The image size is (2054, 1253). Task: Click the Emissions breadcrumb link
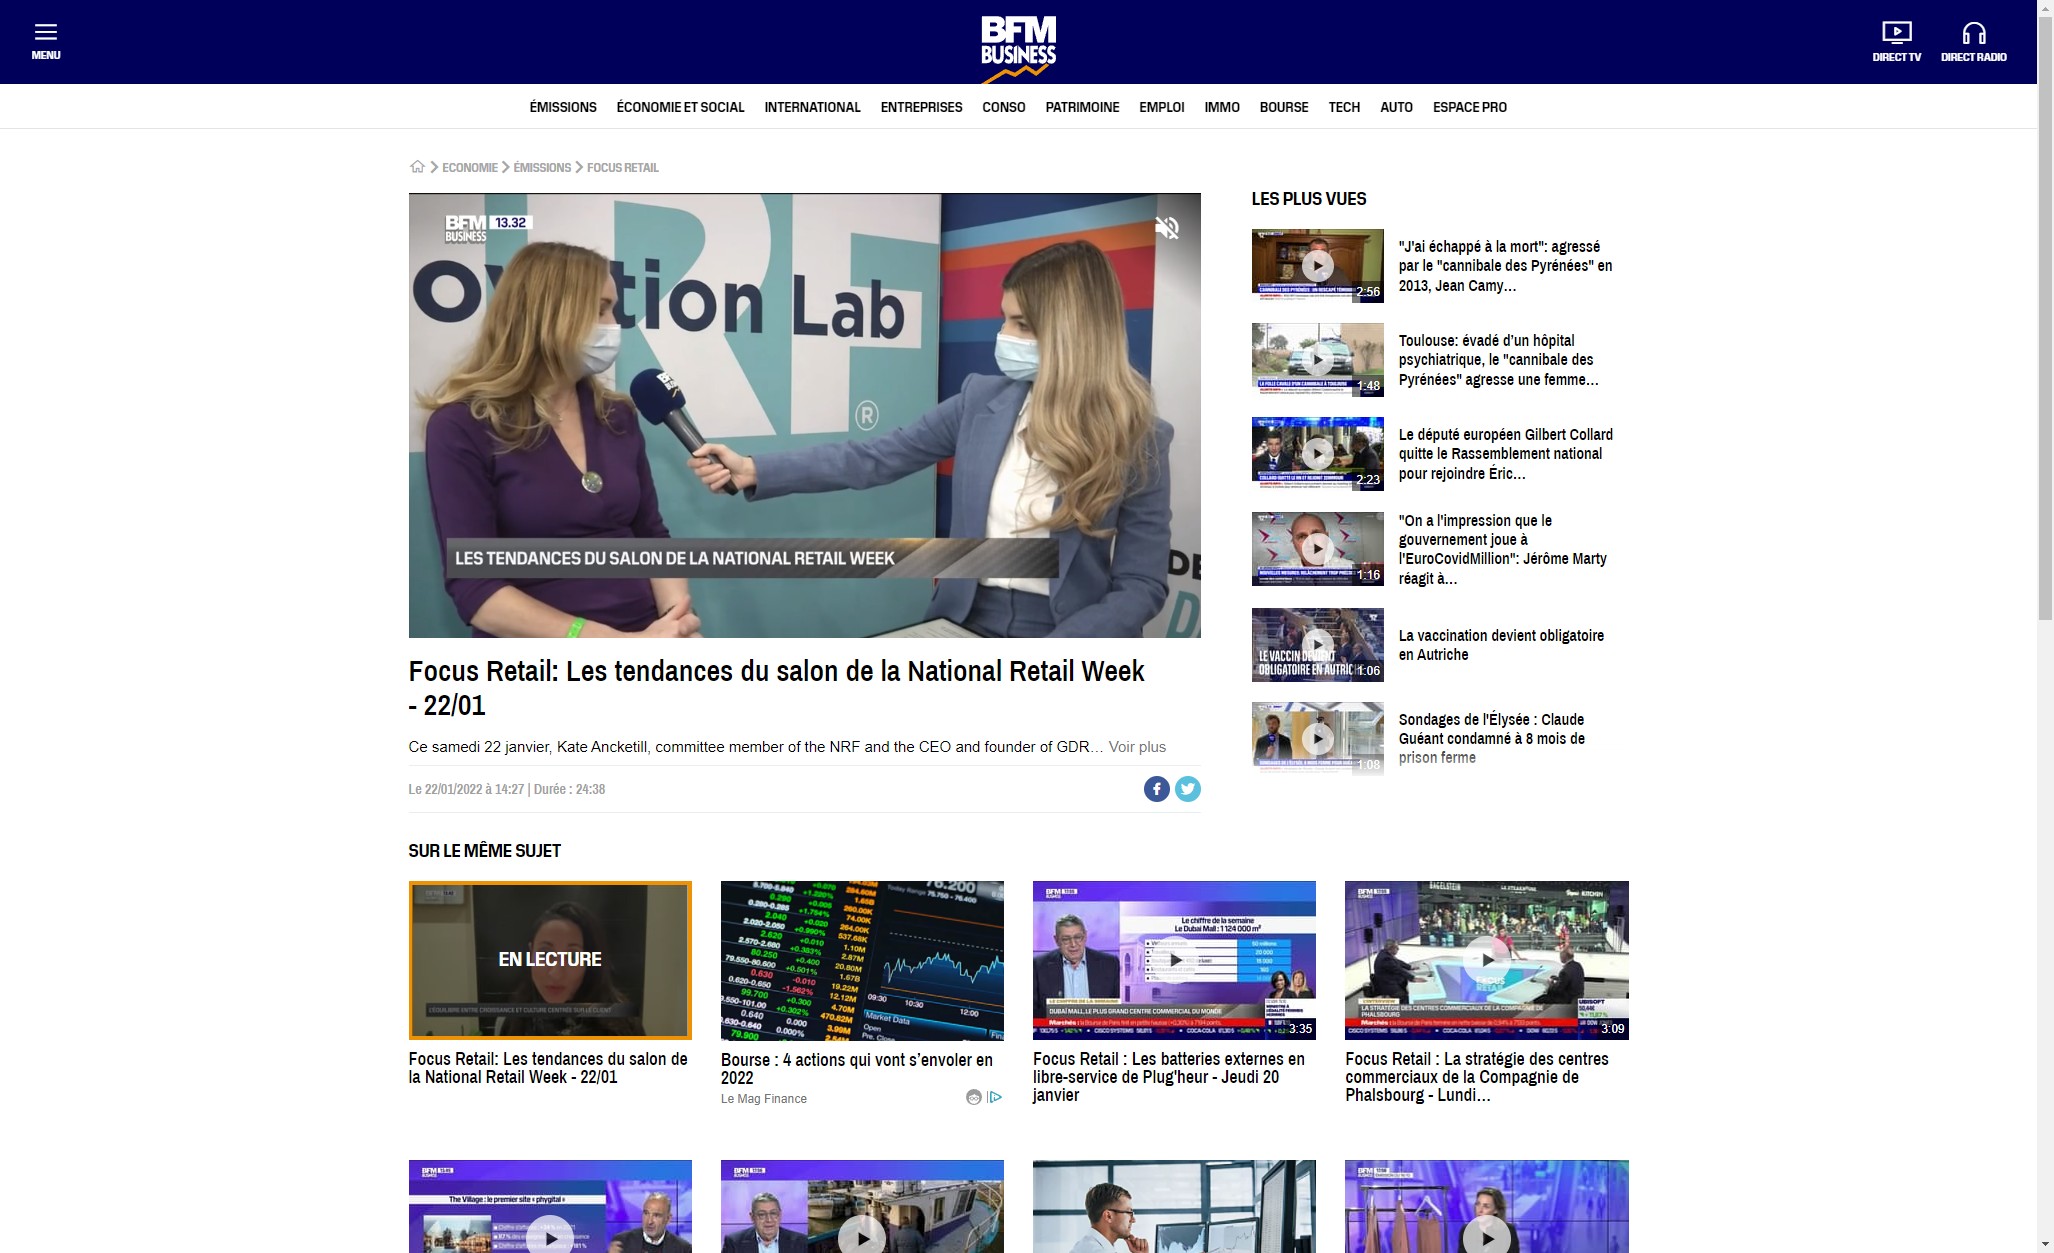(542, 167)
